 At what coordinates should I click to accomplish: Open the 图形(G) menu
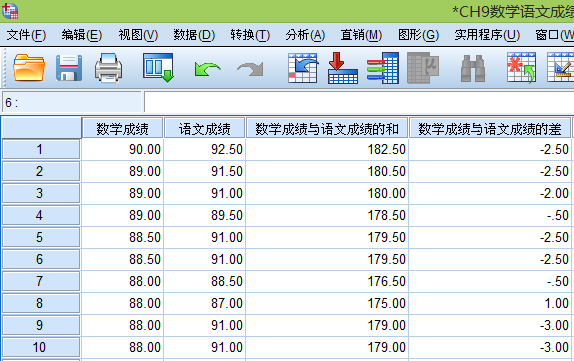418,35
